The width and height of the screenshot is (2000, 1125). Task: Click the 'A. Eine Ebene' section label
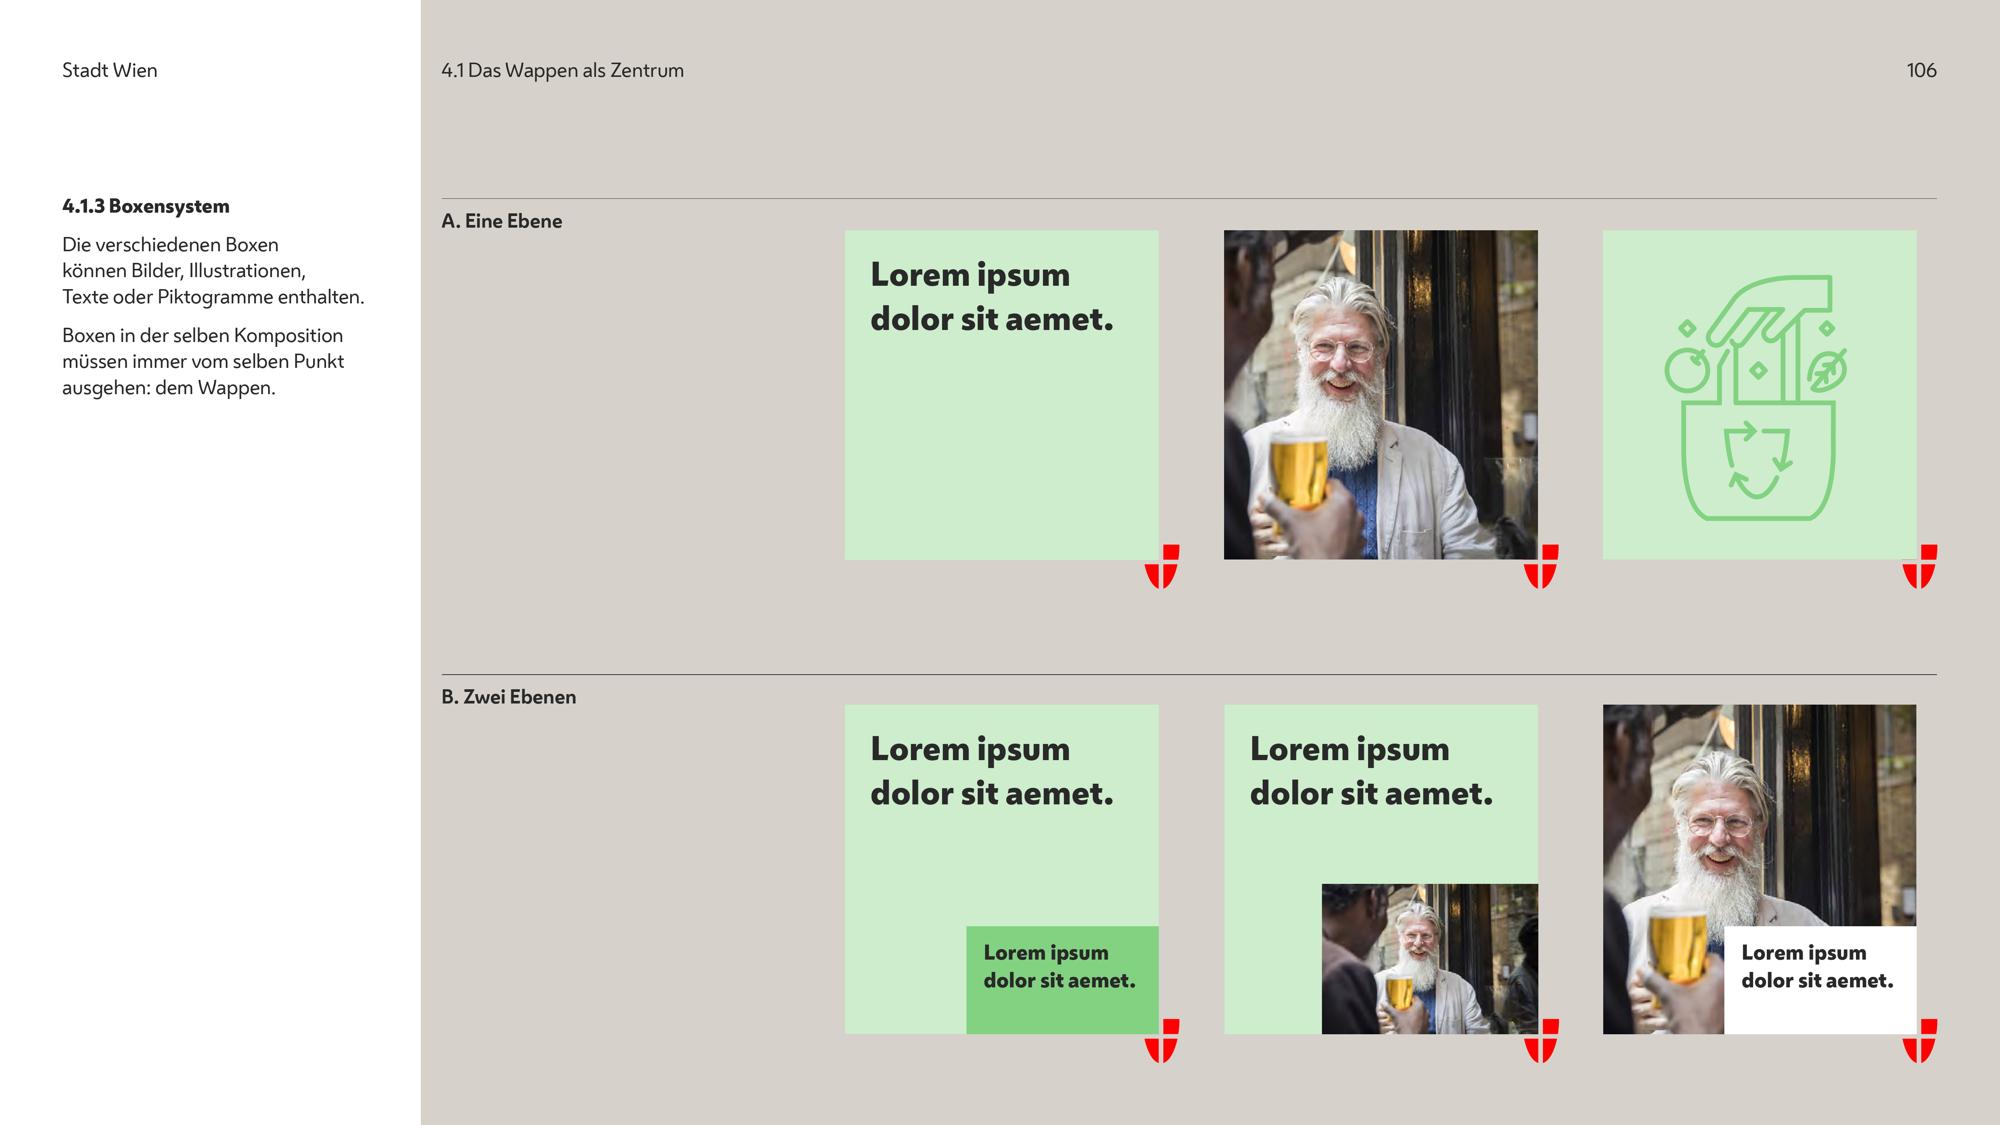(502, 221)
